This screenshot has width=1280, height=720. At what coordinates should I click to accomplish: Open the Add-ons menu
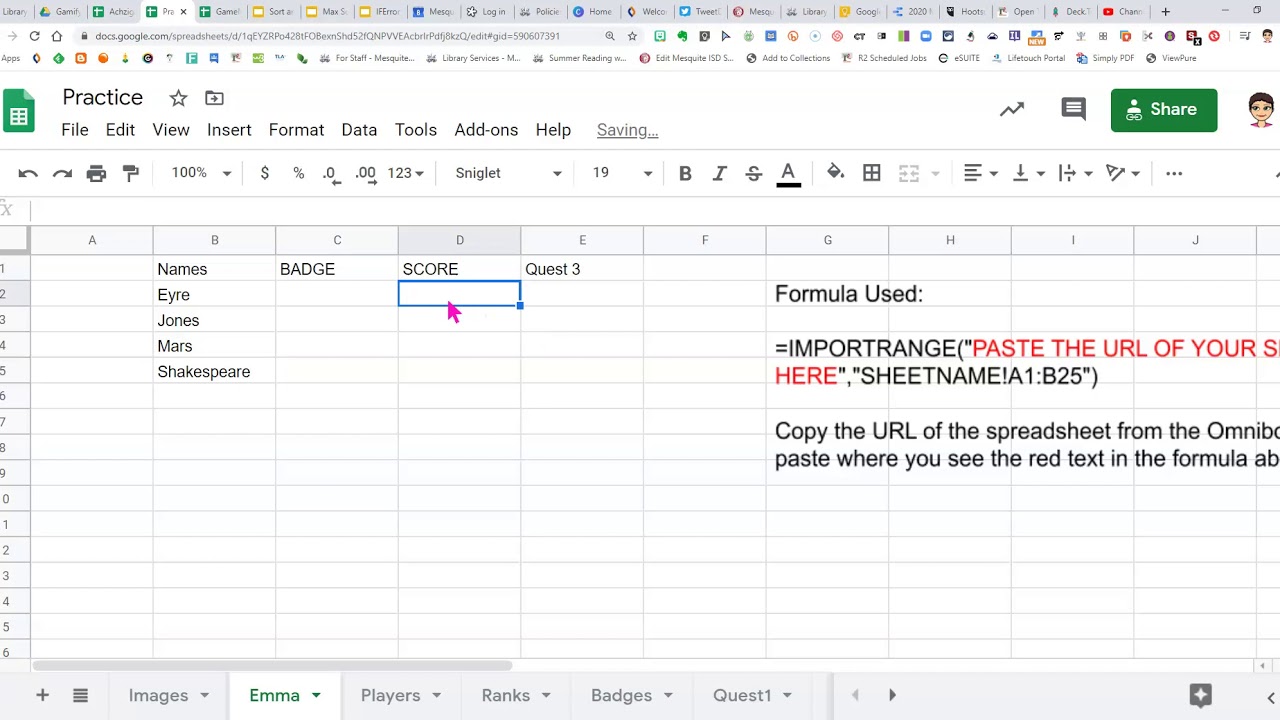(486, 130)
